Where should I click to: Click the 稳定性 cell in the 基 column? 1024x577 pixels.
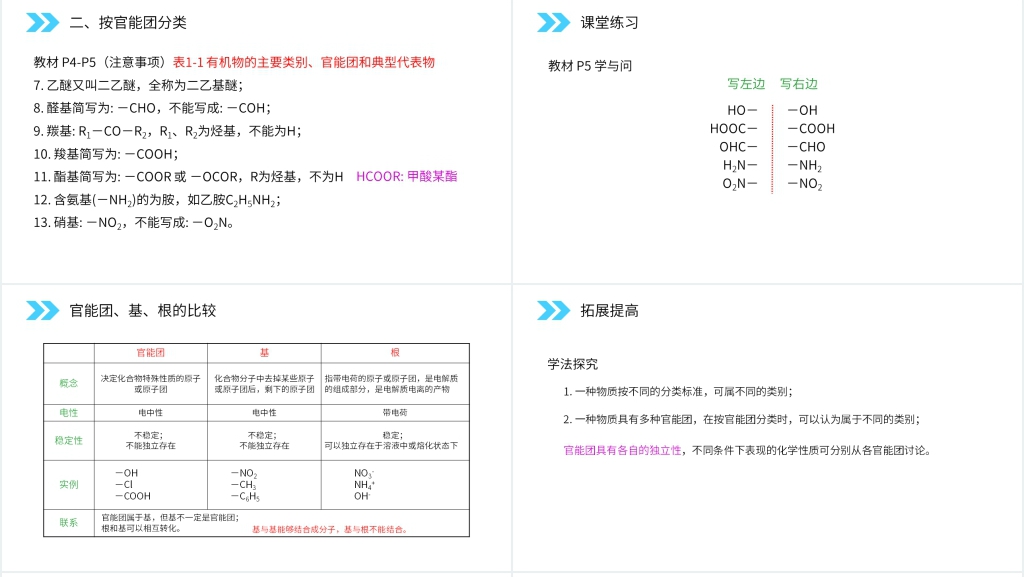262,441
